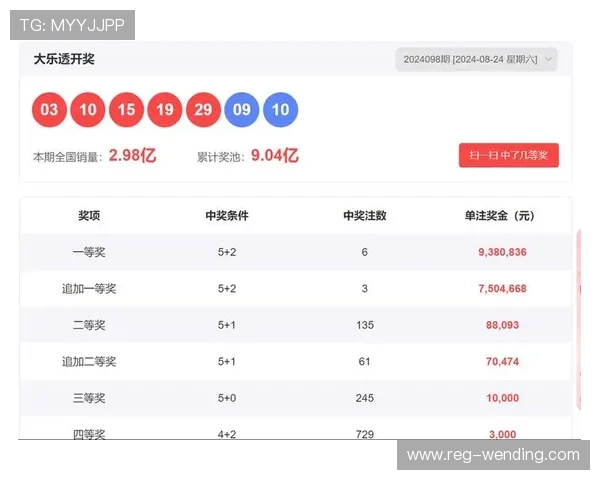Select the 追加一等奖 row label
Viewport: 600px width, 480px height.
click(89, 289)
